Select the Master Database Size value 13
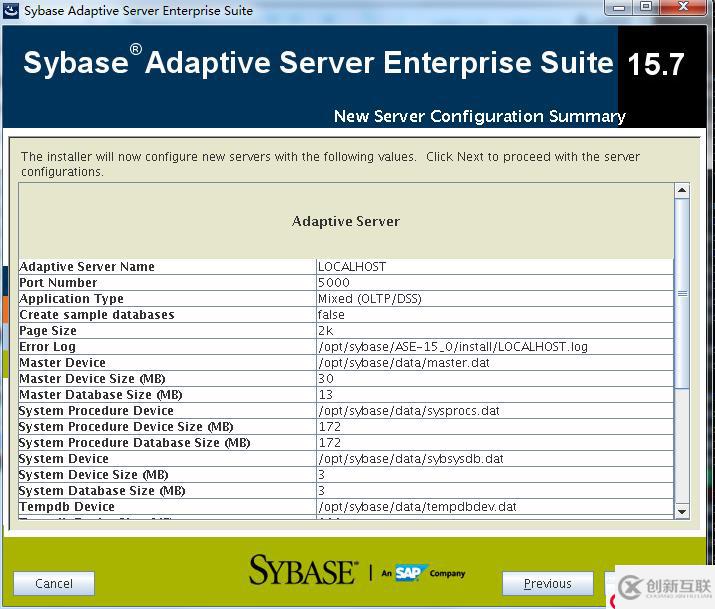The image size is (715, 609). pos(326,394)
